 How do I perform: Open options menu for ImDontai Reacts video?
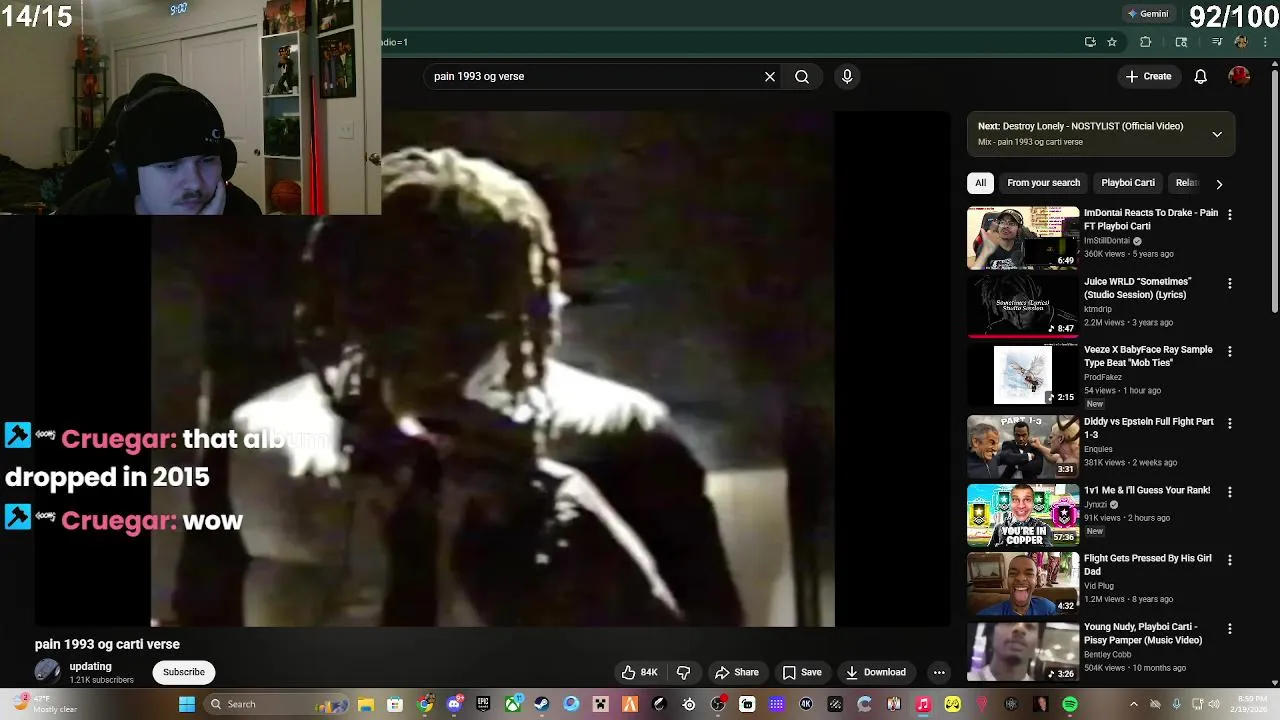pyautogui.click(x=1230, y=214)
